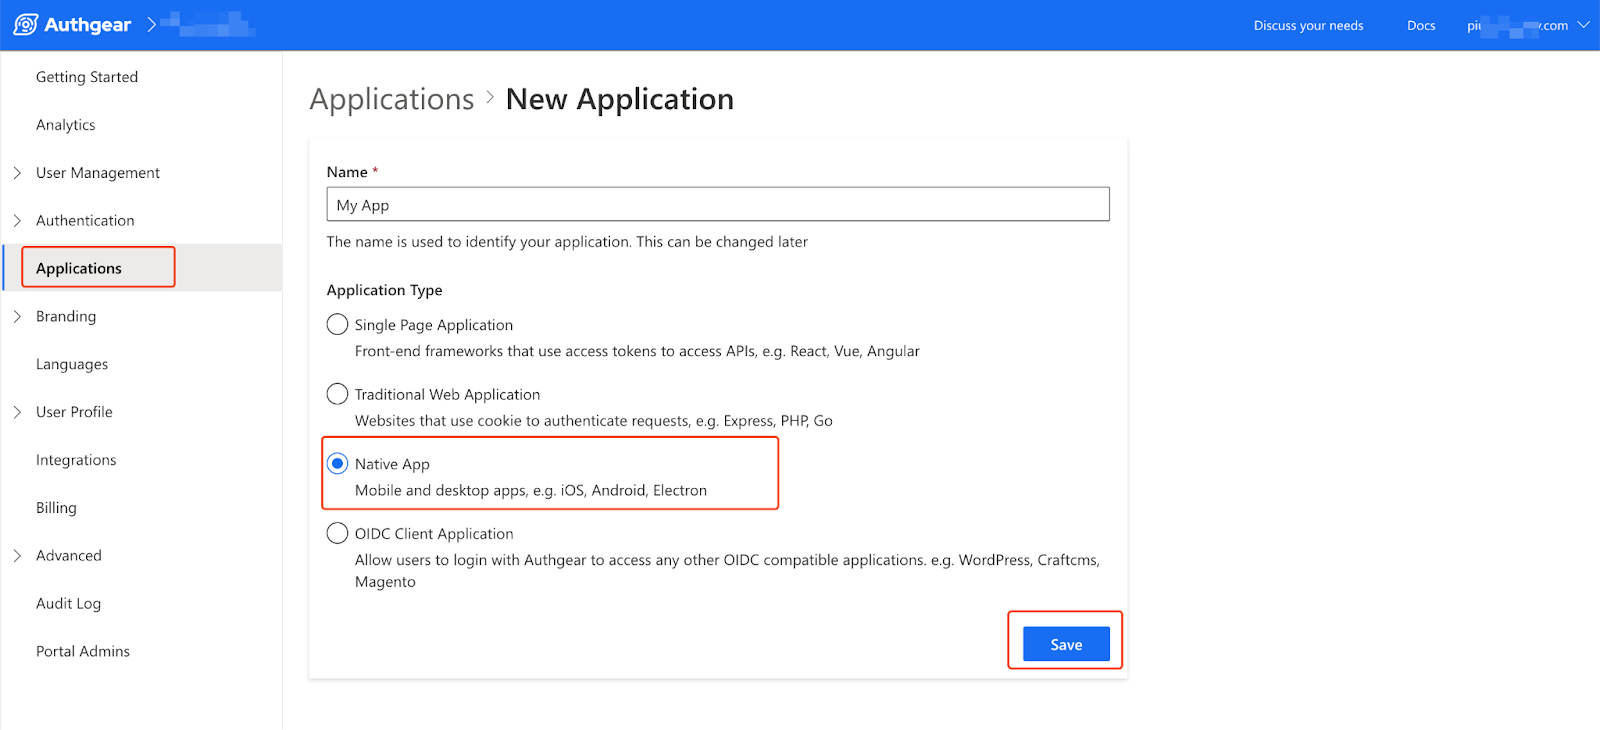The width and height of the screenshot is (1600, 730).
Task: Choose Traditional Web Application option
Action: pyautogui.click(x=338, y=394)
